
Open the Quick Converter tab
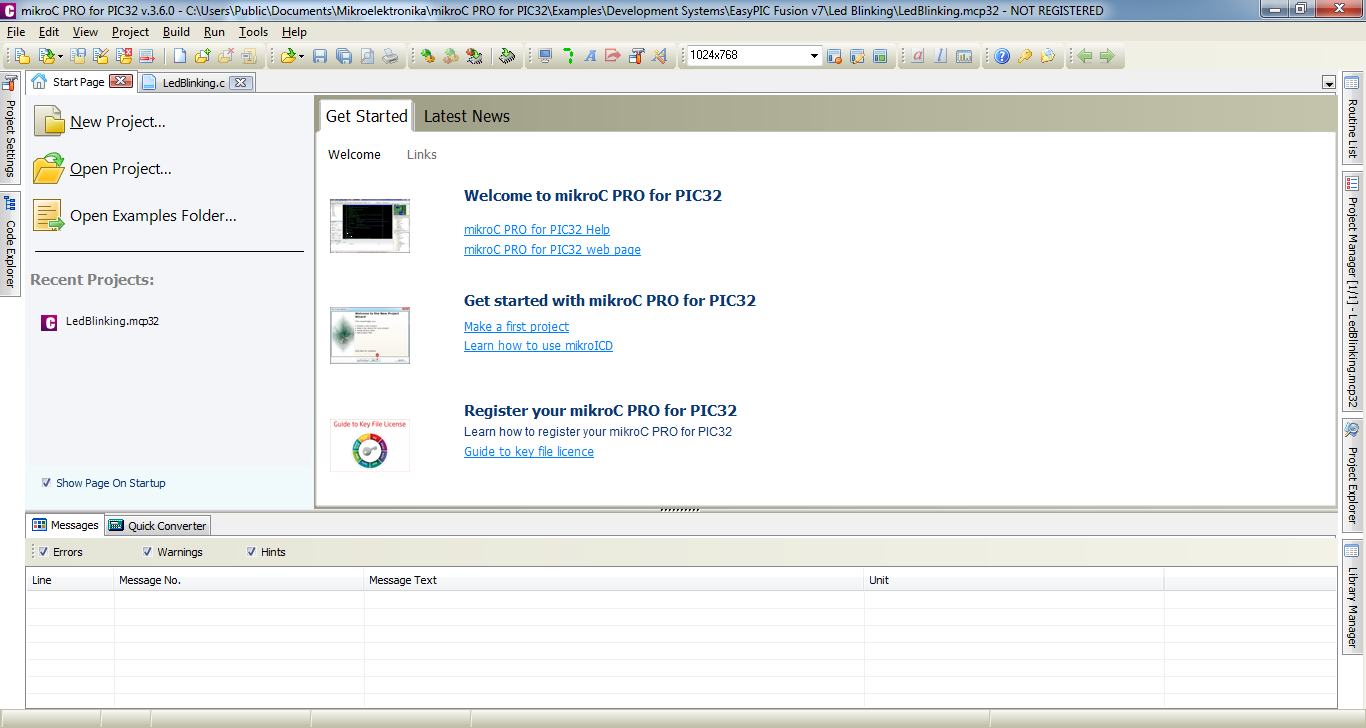pos(158,526)
